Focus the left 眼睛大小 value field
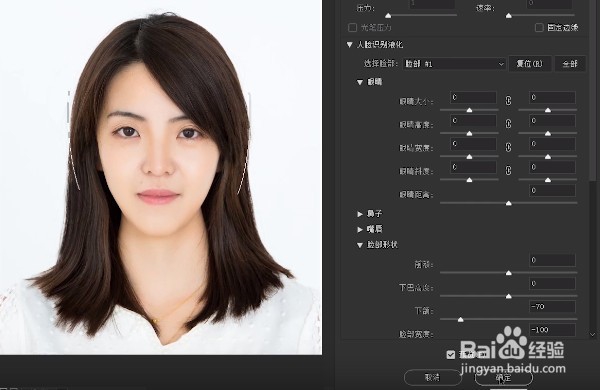600x390 pixels. click(473, 98)
